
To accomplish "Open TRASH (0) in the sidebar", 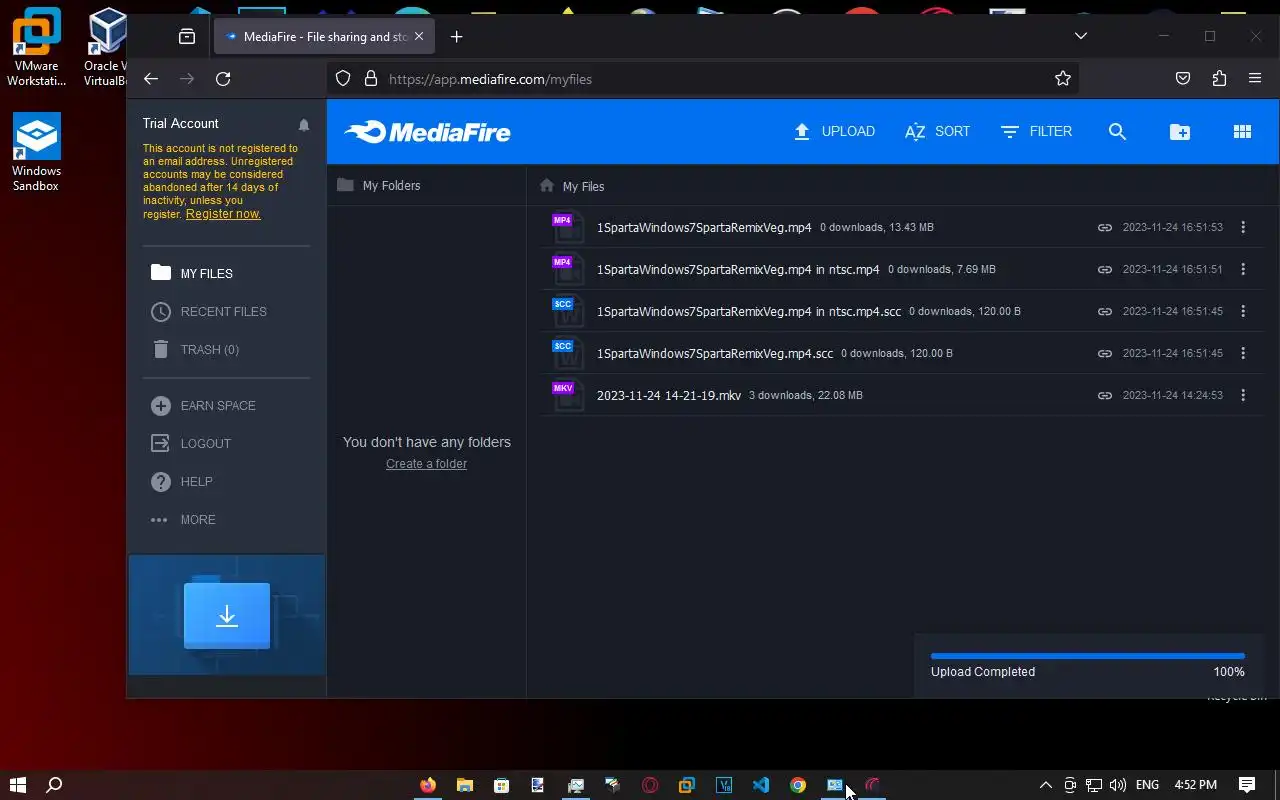I will pos(195,349).
